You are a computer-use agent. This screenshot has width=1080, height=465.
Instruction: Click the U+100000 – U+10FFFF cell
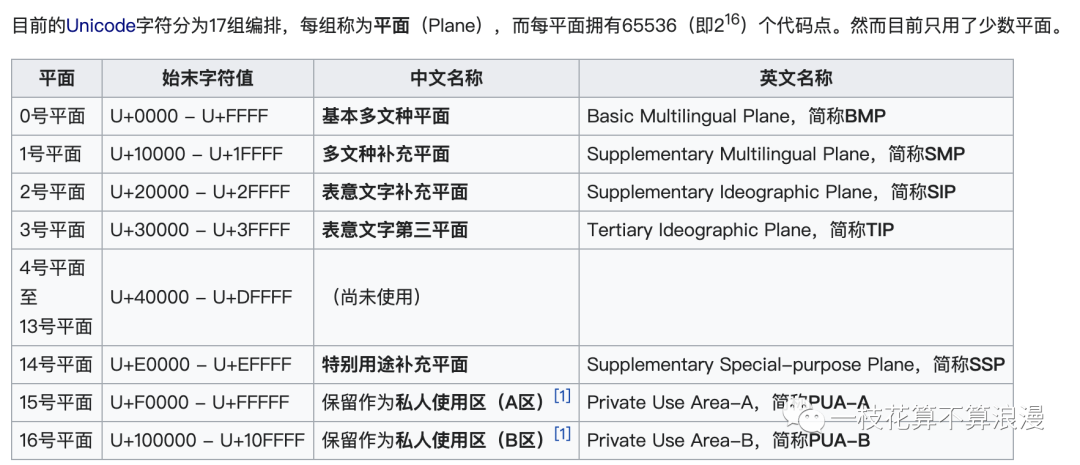208,440
